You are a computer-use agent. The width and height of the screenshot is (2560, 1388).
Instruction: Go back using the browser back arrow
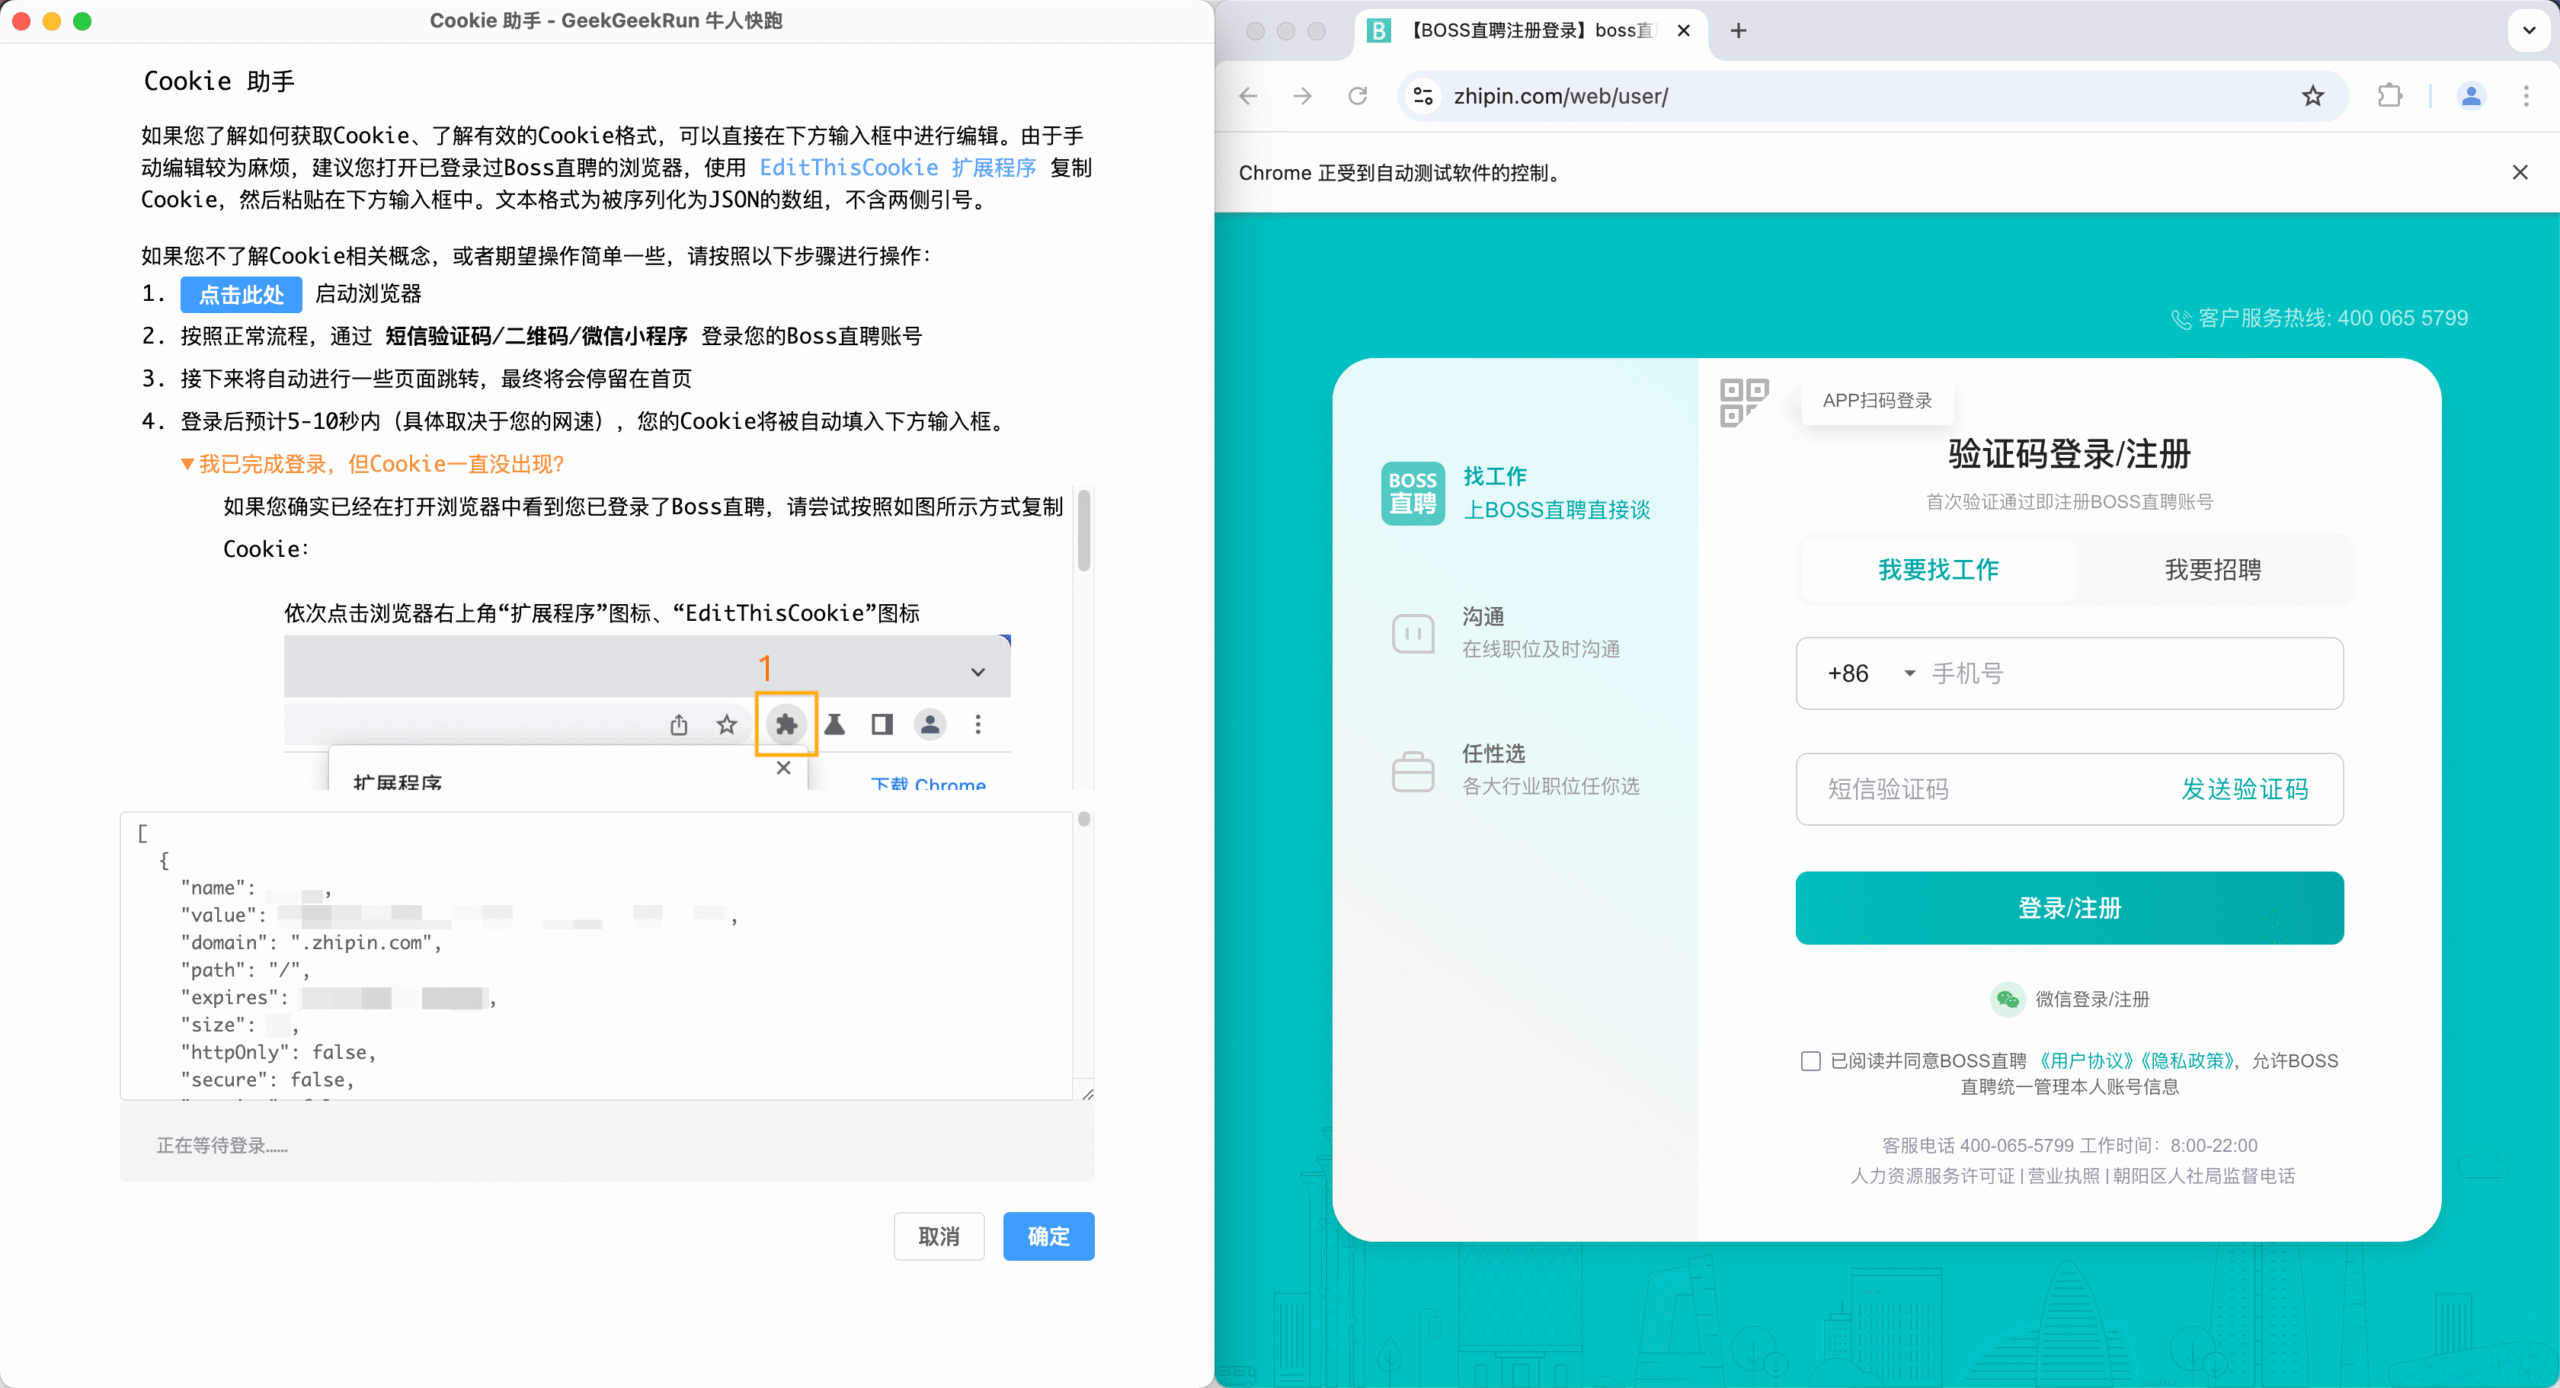pyautogui.click(x=1246, y=96)
